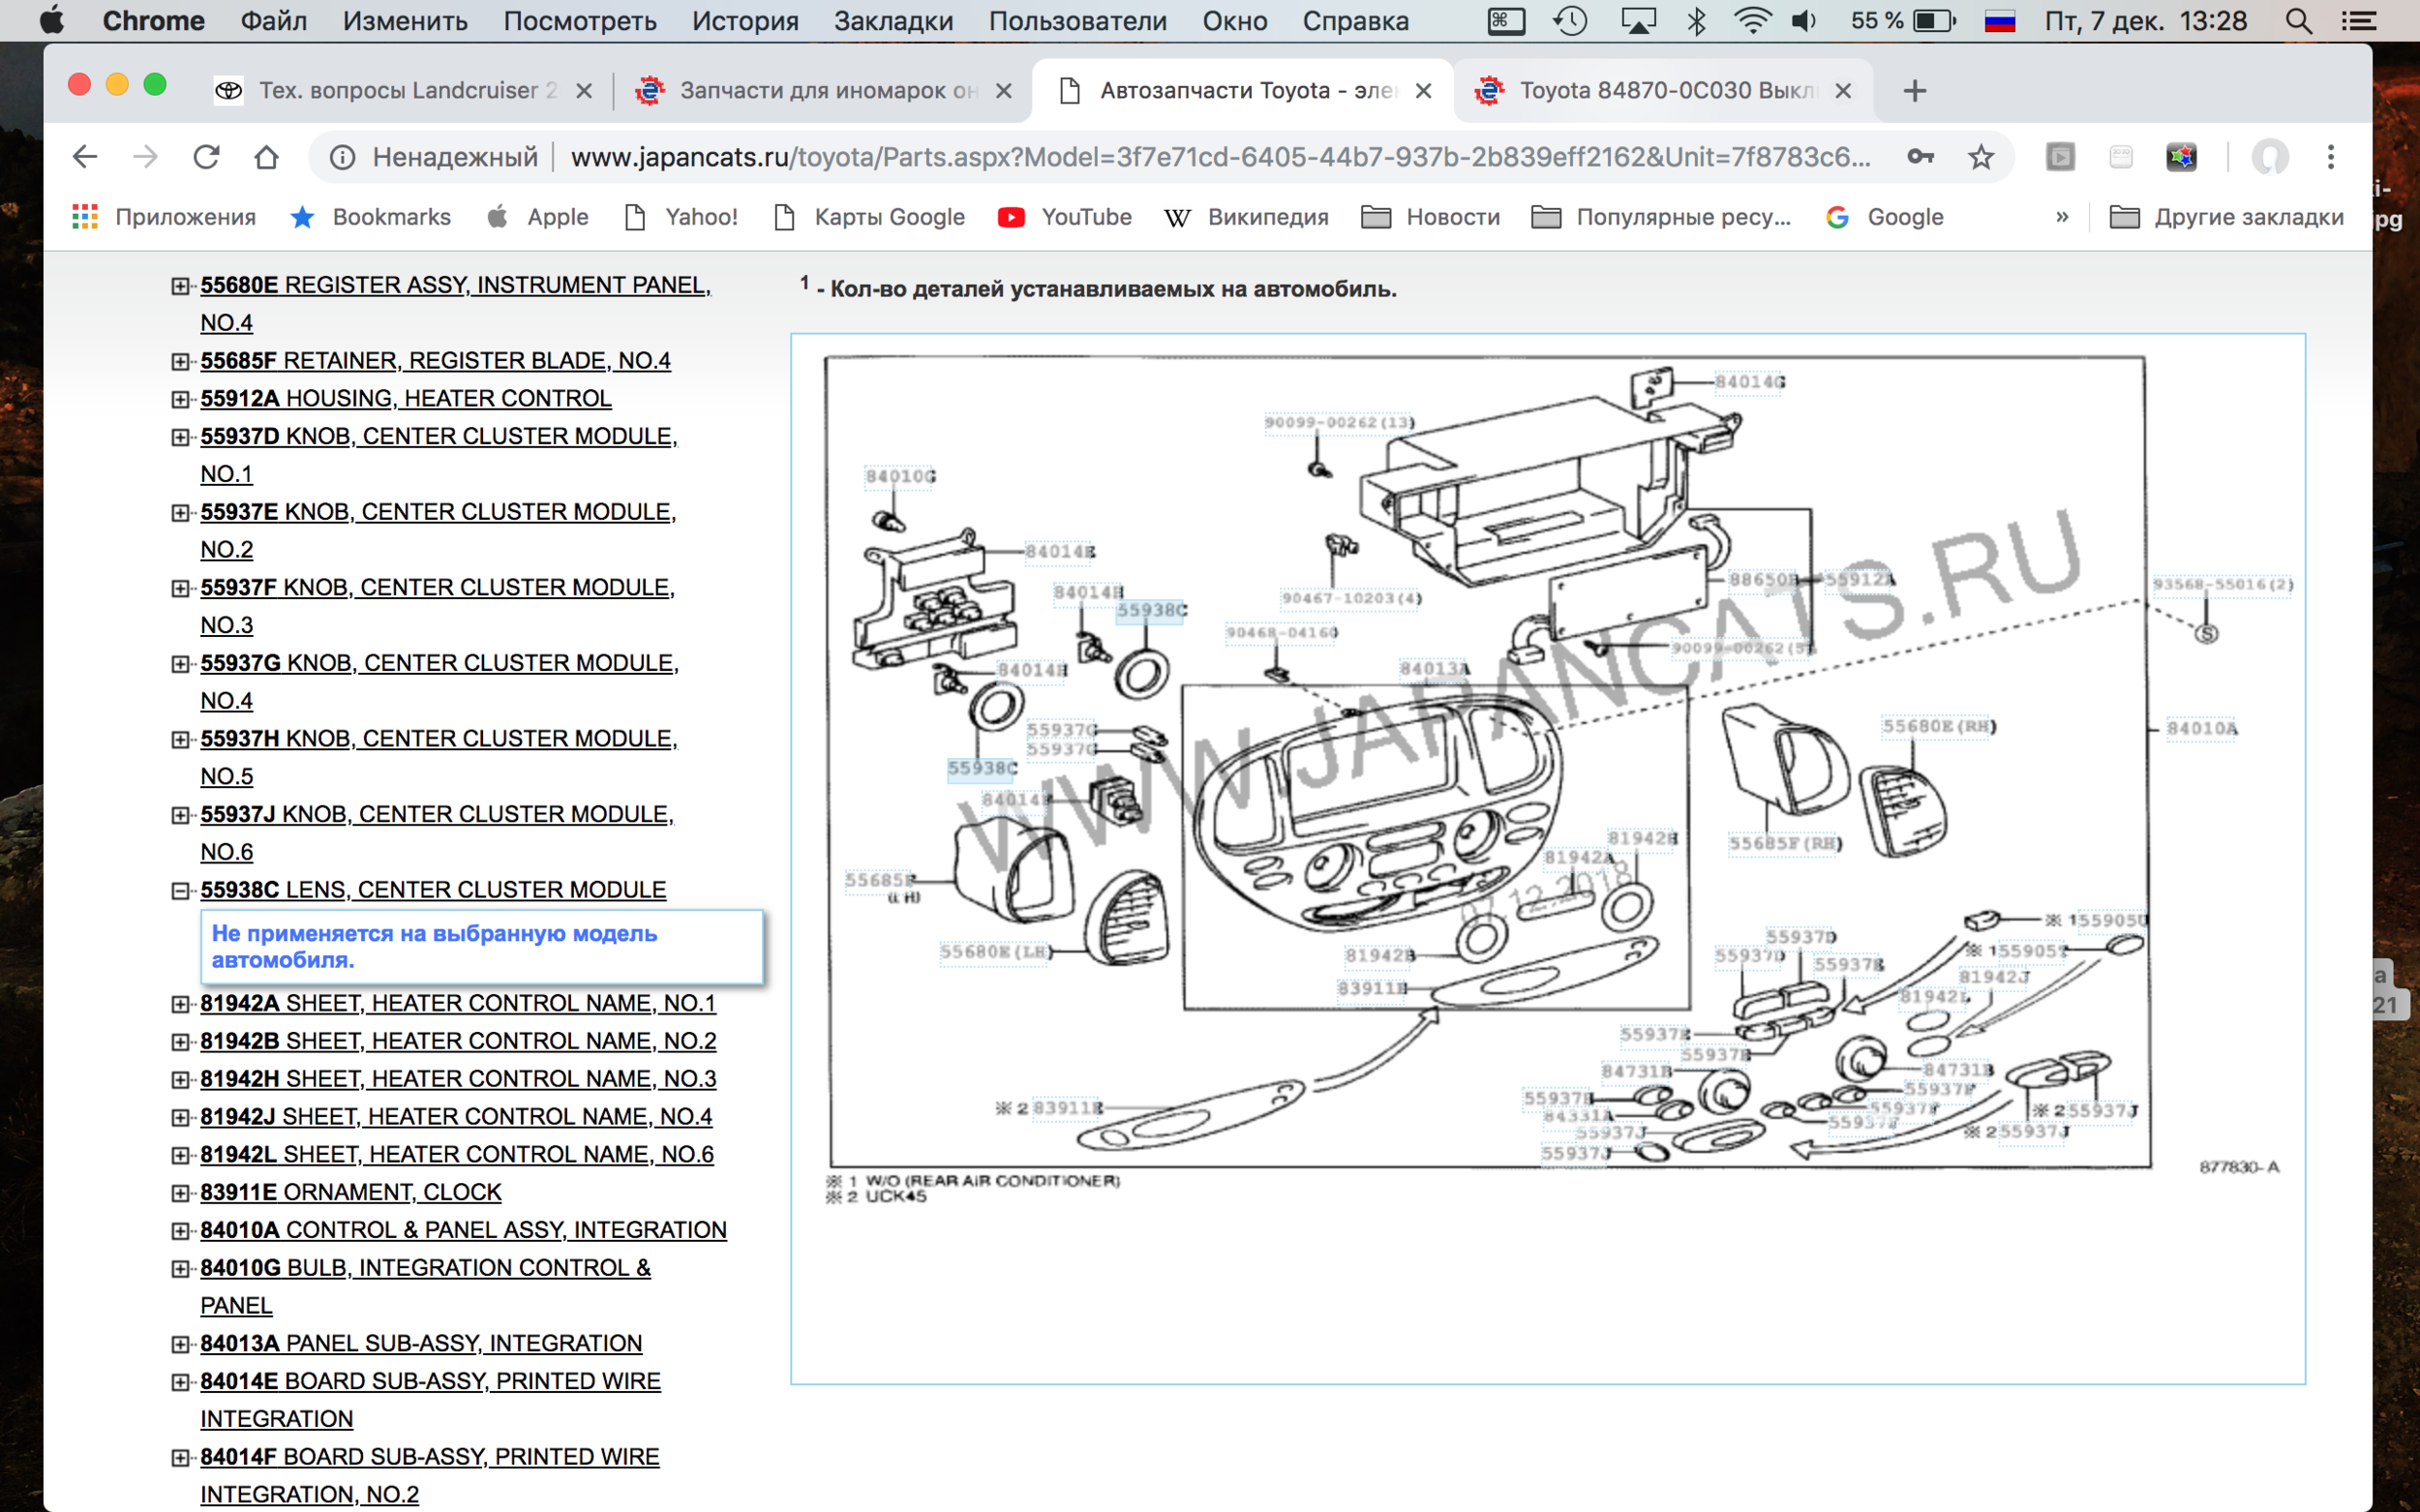Image resolution: width=2420 pixels, height=1512 pixels.
Task: Click the browser reload page icon
Action: [x=206, y=157]
